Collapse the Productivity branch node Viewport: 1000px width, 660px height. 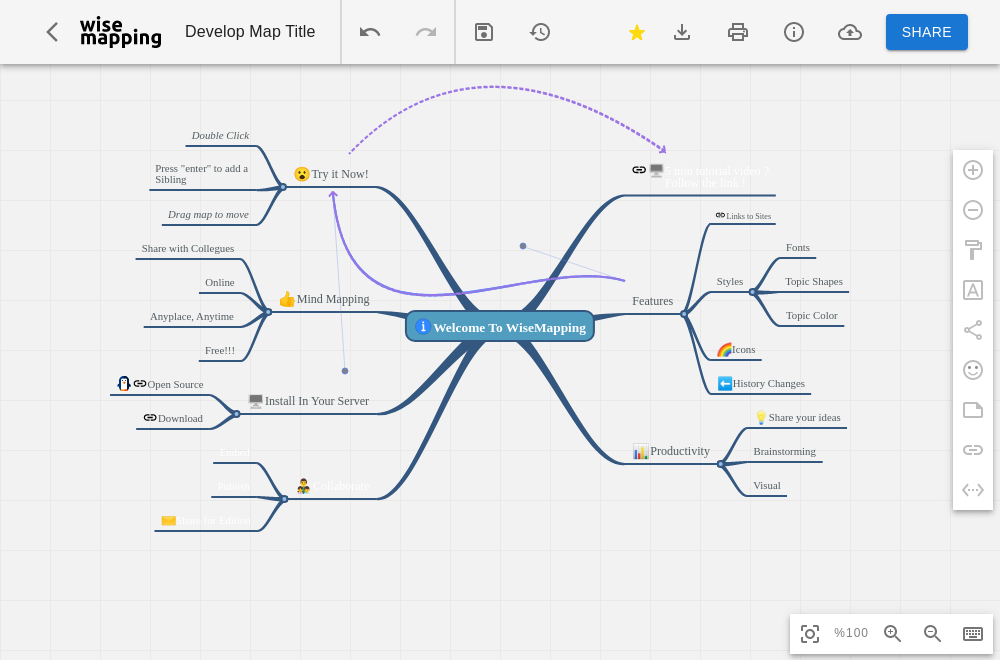(720, 464)
